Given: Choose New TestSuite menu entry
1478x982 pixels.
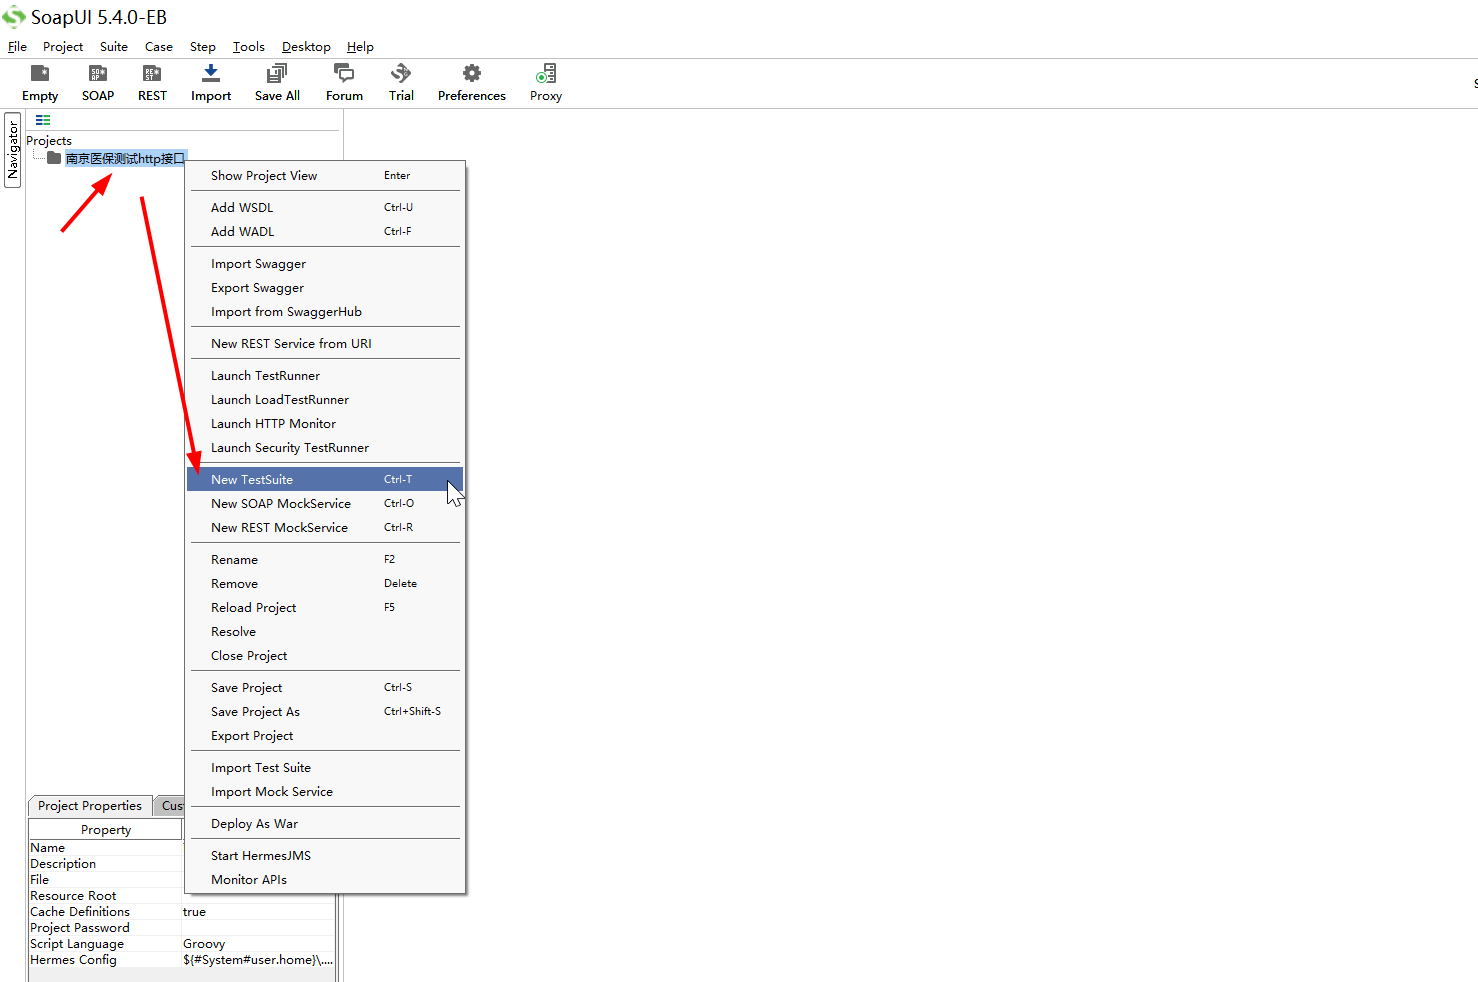Looking at the screenshot, I should [325, 479].
